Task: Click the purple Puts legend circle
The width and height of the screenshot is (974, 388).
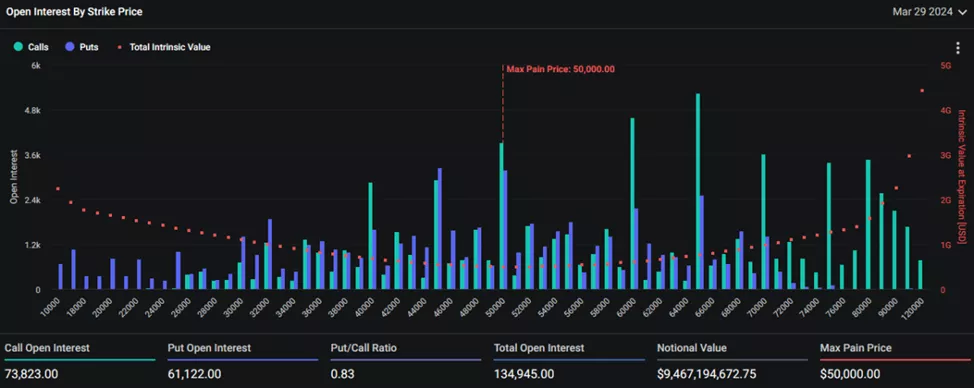Action: [69, 47]
